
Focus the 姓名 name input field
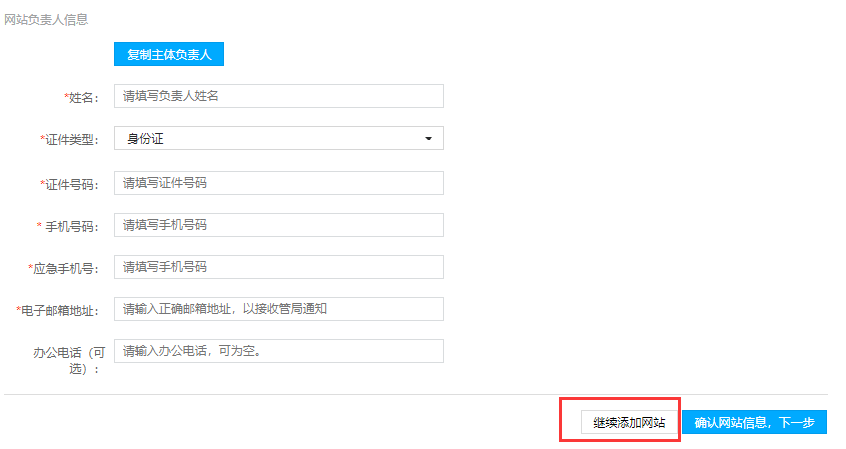pos(278,96)
